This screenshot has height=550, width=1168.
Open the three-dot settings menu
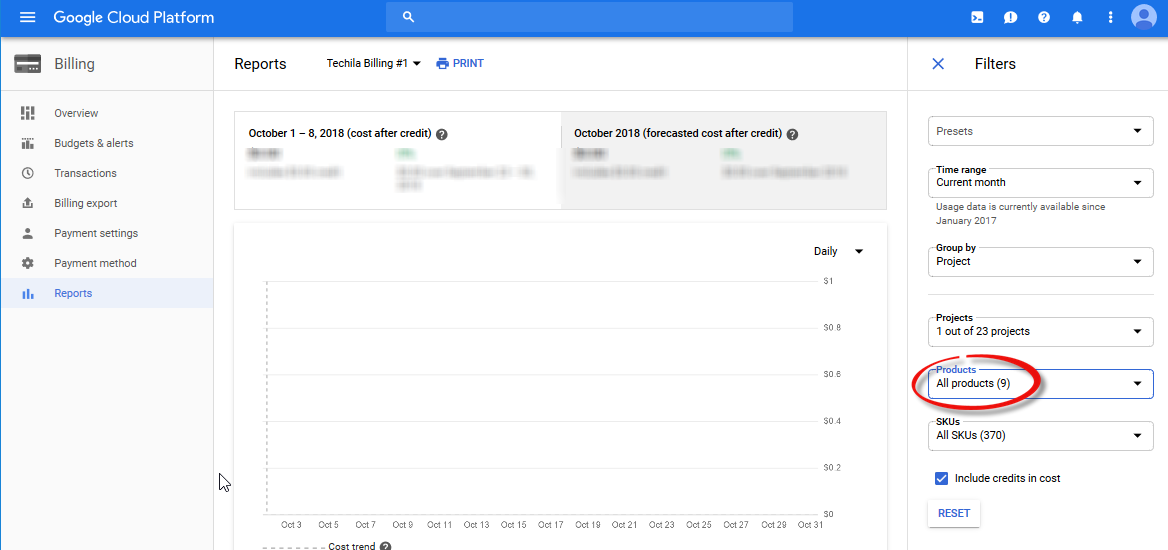(1110, 18)
